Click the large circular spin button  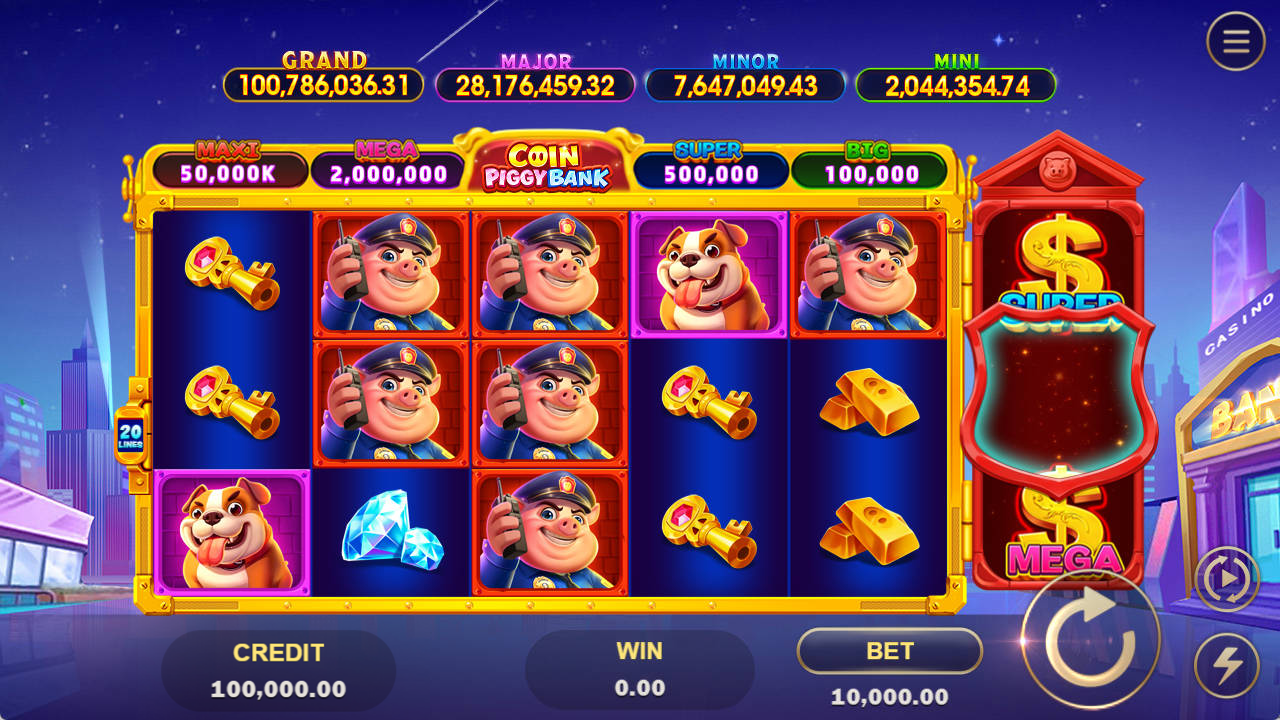1091,640
